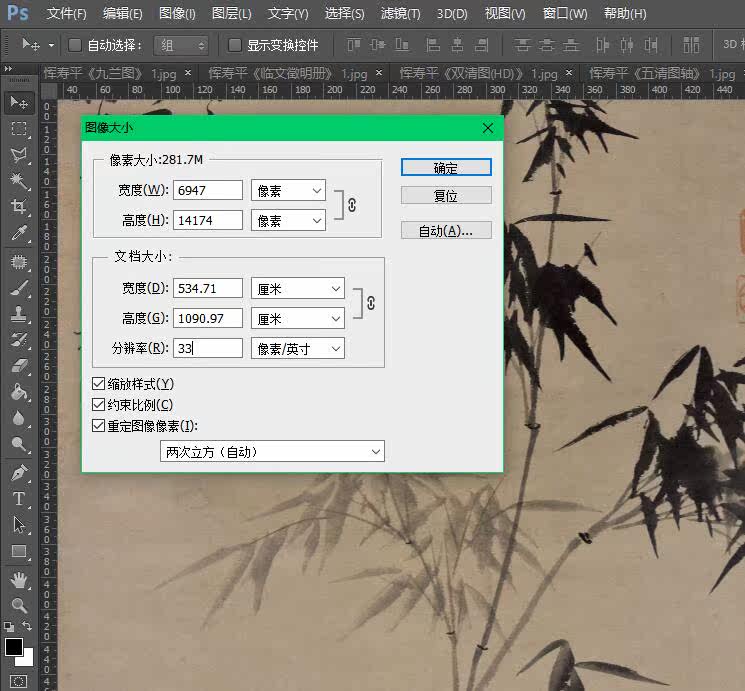Select the Paint Bucket tool
This screenshot has width=745, height=691.
pos(19,392)
